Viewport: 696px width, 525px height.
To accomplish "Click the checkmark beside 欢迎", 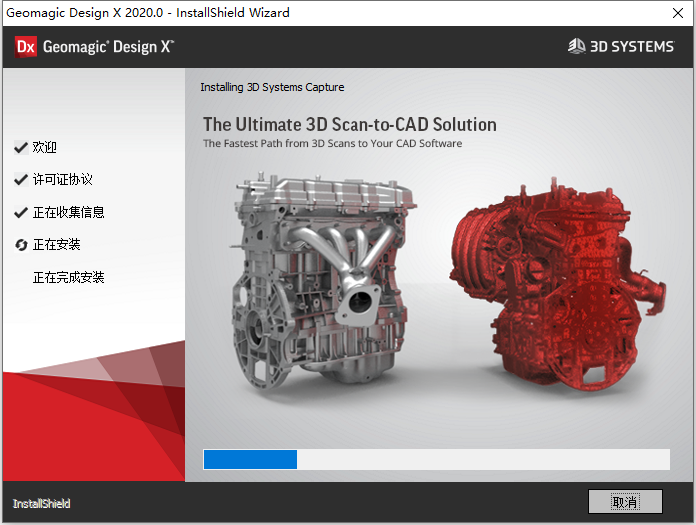I will 21,147.
